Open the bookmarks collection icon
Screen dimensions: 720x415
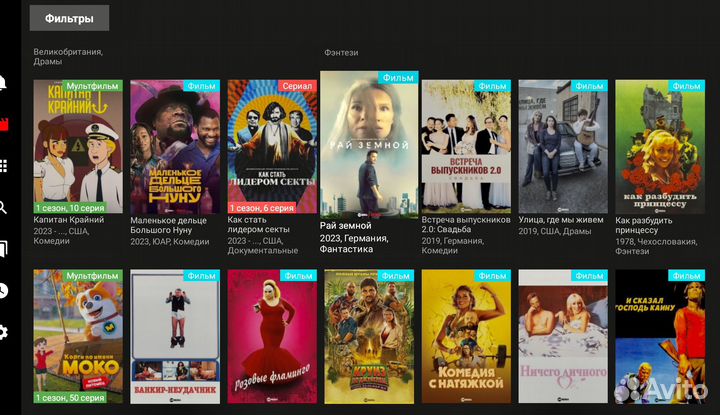pyautogui.click(x=3, y=249)
